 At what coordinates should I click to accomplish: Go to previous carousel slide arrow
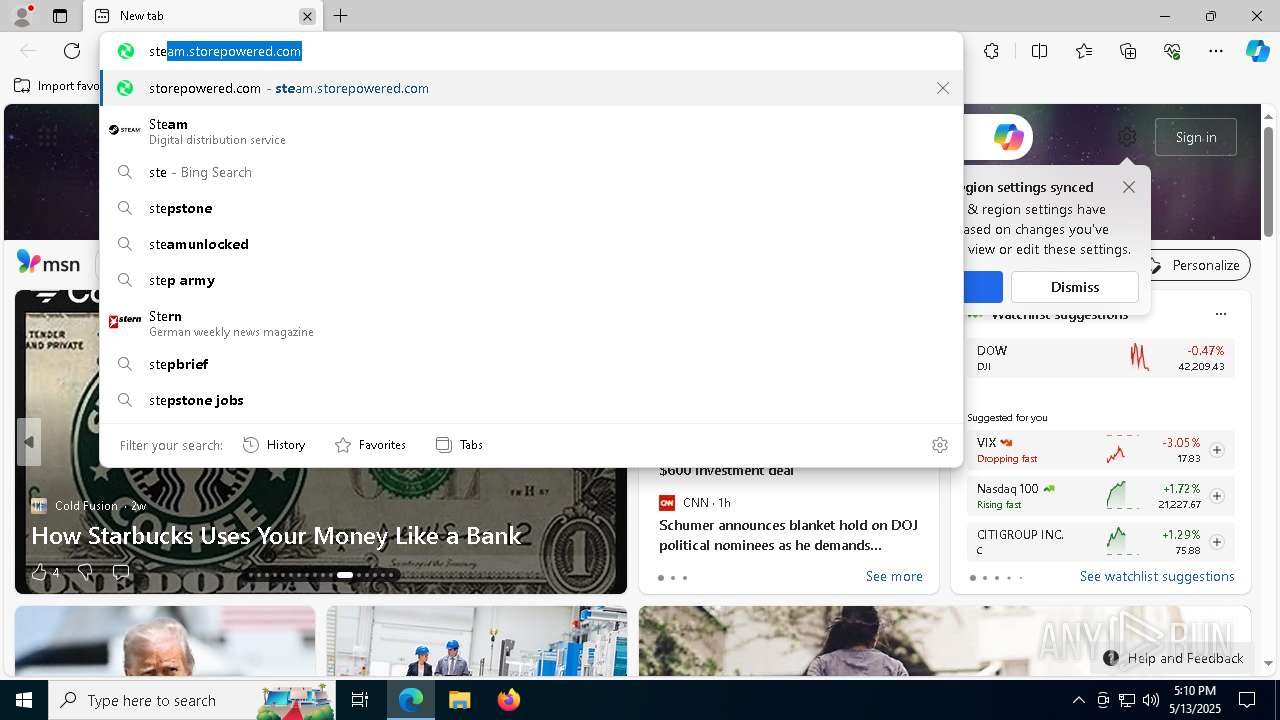click(29, 442)
